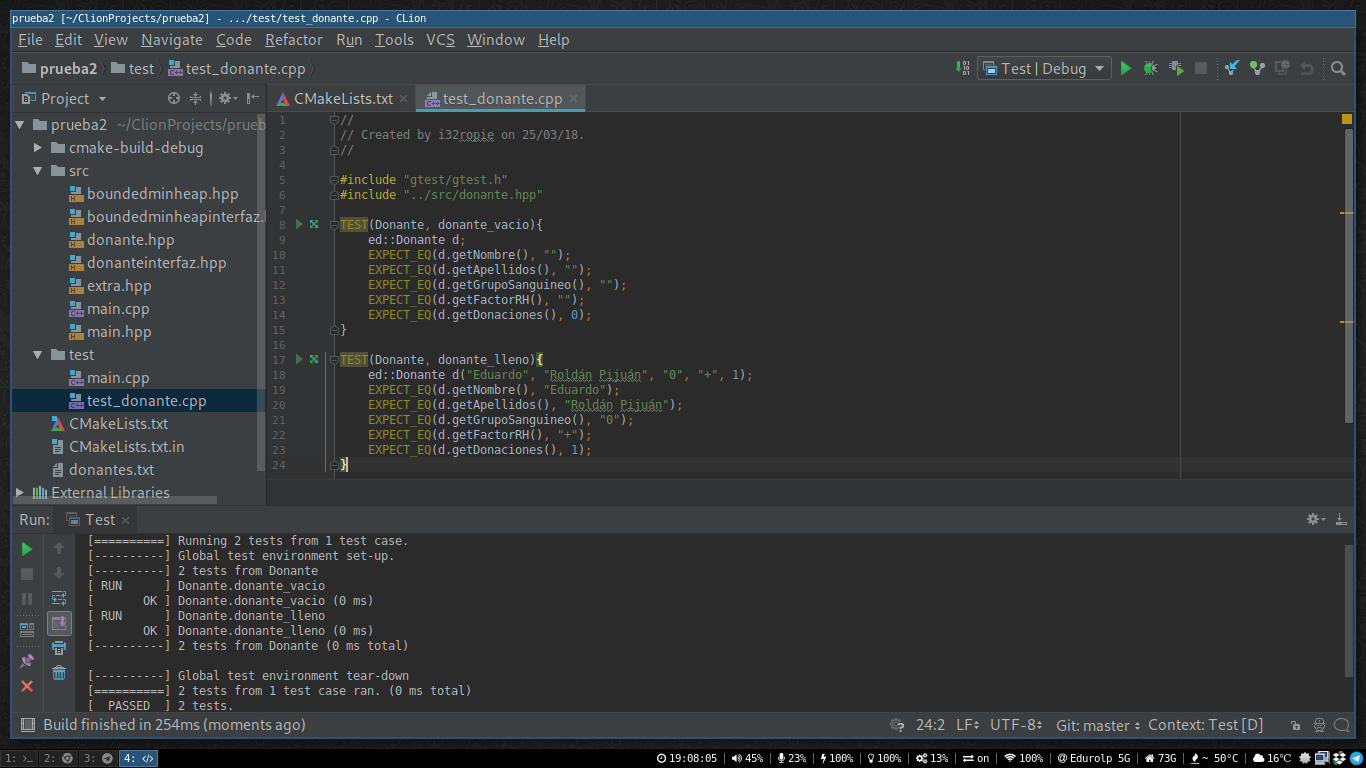Click the Build project icon

tap(963, 68)
